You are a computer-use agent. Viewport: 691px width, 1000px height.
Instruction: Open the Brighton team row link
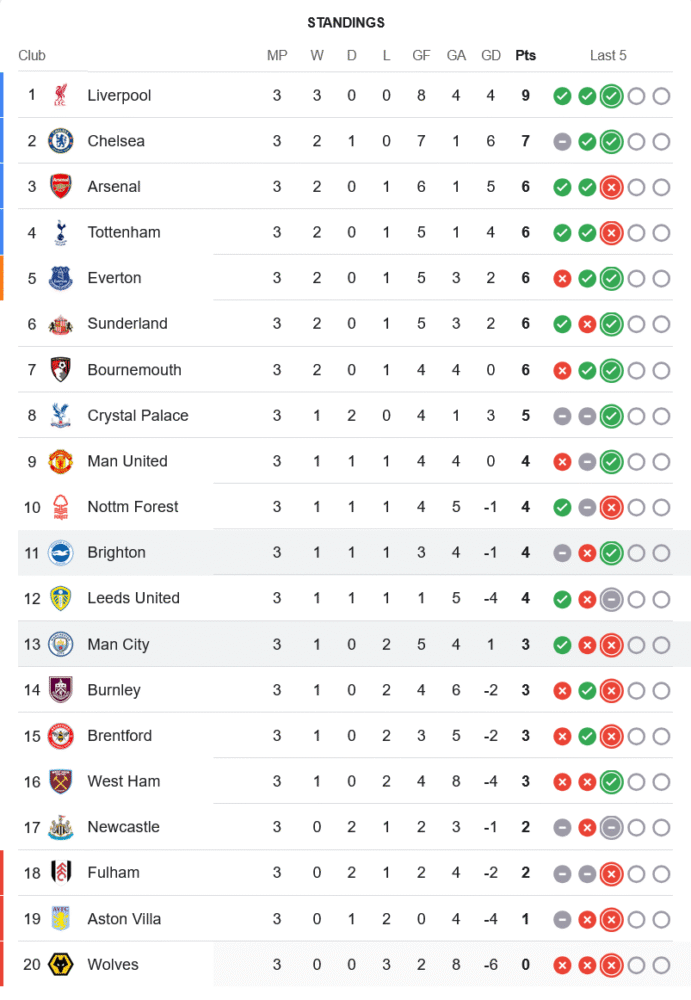(116, 552)
